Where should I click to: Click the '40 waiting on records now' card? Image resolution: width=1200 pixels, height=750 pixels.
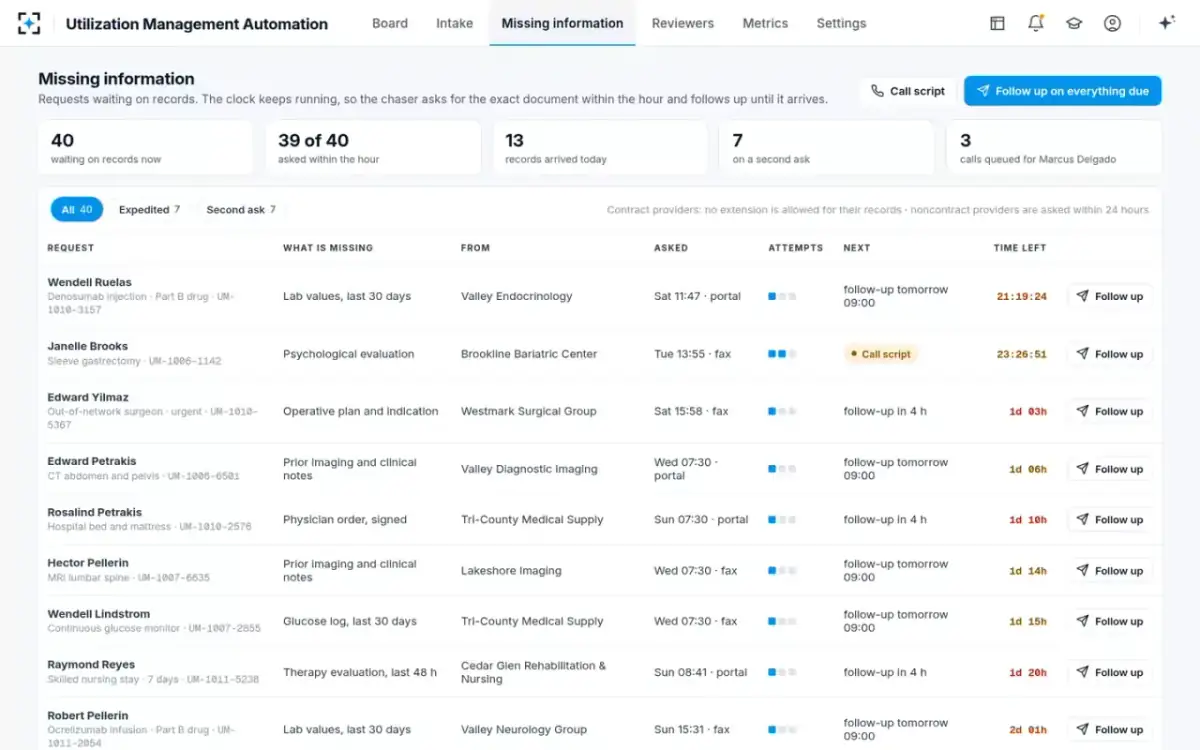[x=145, y=148]
